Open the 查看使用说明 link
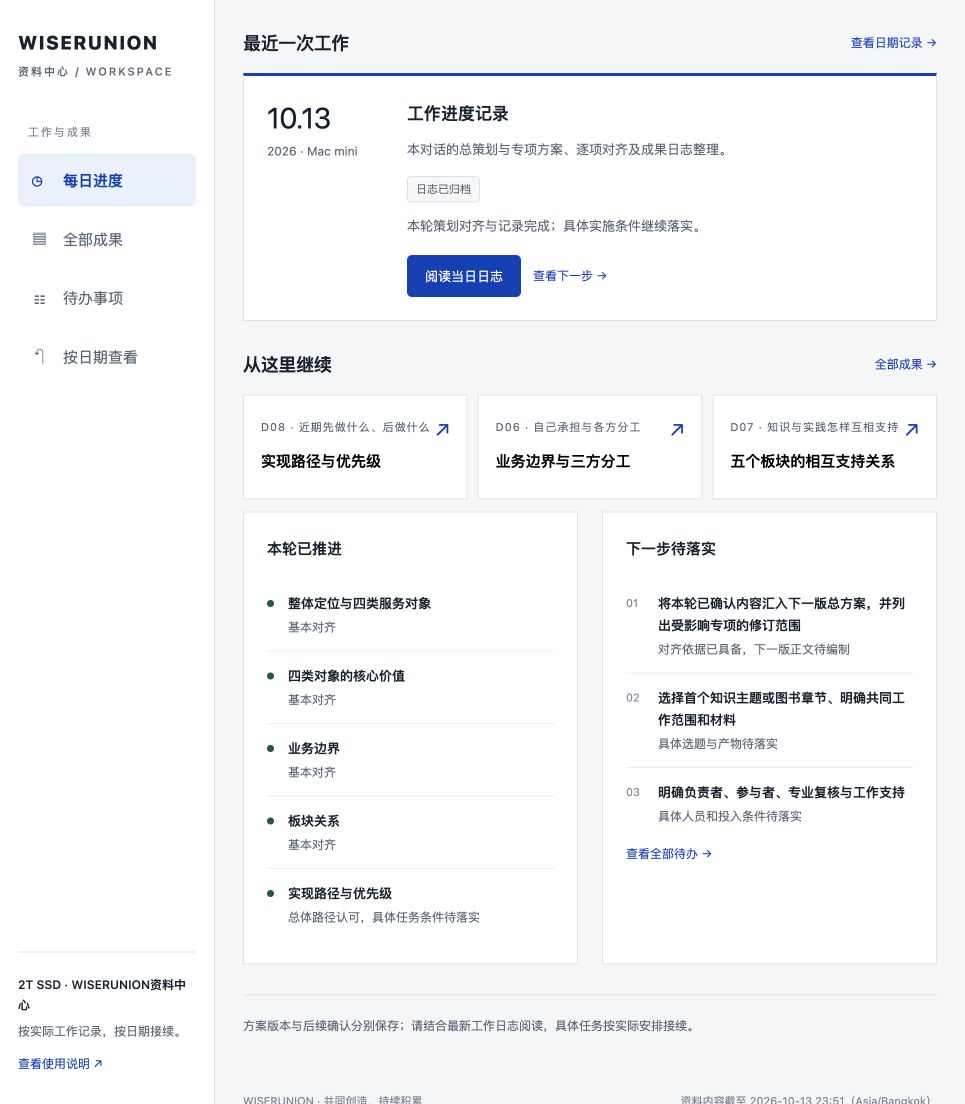965x1104 pixels. (61, 1063)
